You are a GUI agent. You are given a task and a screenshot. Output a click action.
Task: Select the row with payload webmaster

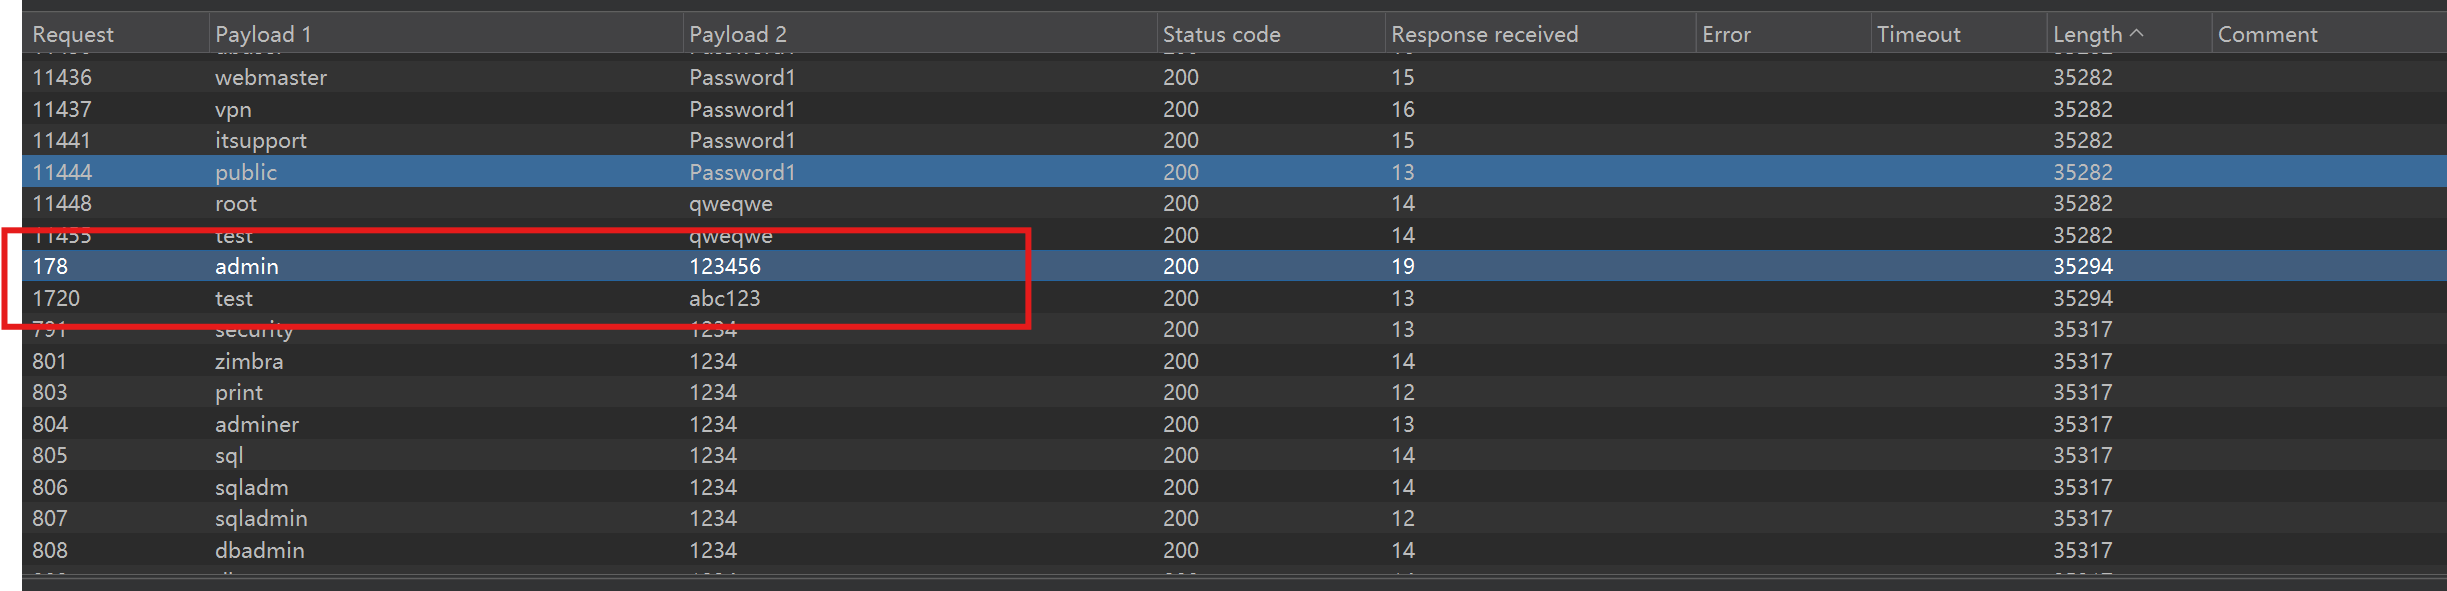(270, 77)
